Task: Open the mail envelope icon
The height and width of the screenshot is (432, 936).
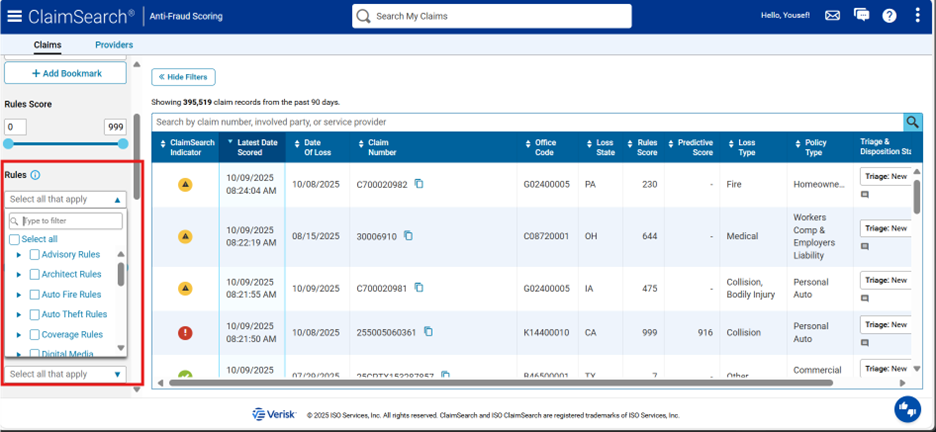Action: [x=832, y=16]
